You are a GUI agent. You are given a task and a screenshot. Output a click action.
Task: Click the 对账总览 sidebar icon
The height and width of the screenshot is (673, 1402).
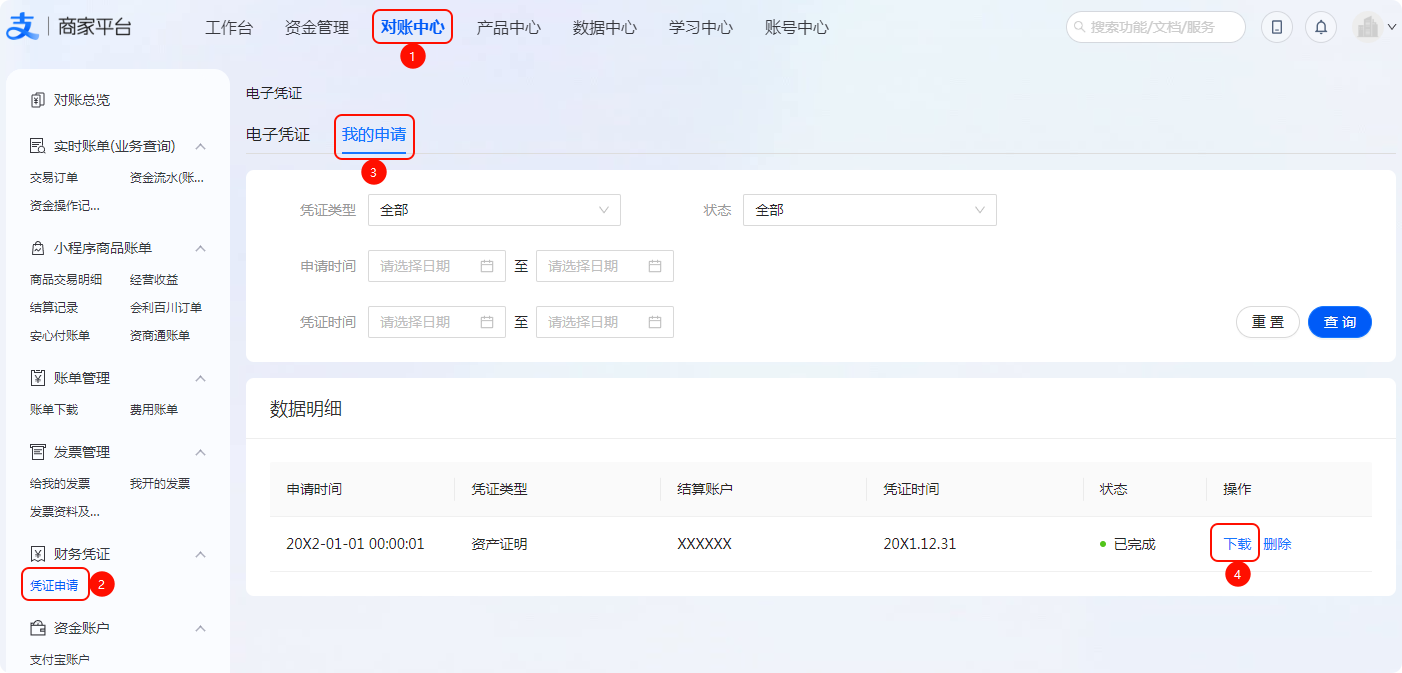click(x=38, y=100)
